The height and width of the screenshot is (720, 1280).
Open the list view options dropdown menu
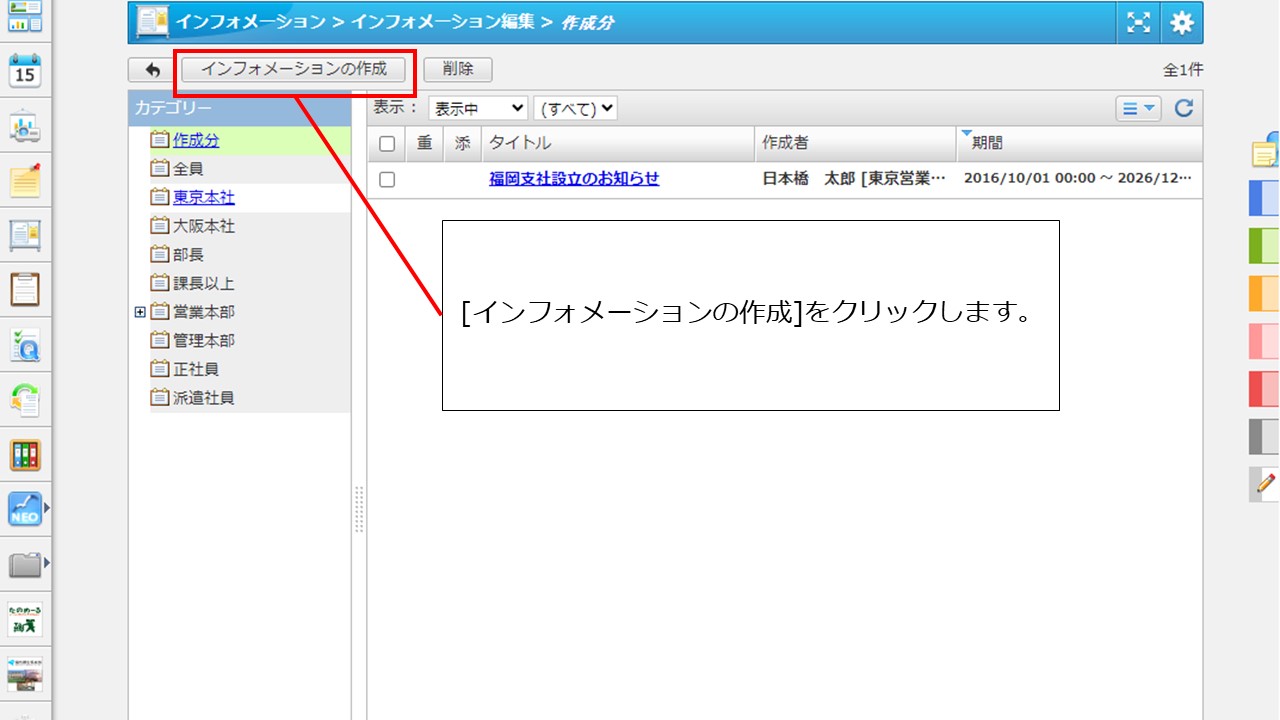click(x=1138, y=109)
